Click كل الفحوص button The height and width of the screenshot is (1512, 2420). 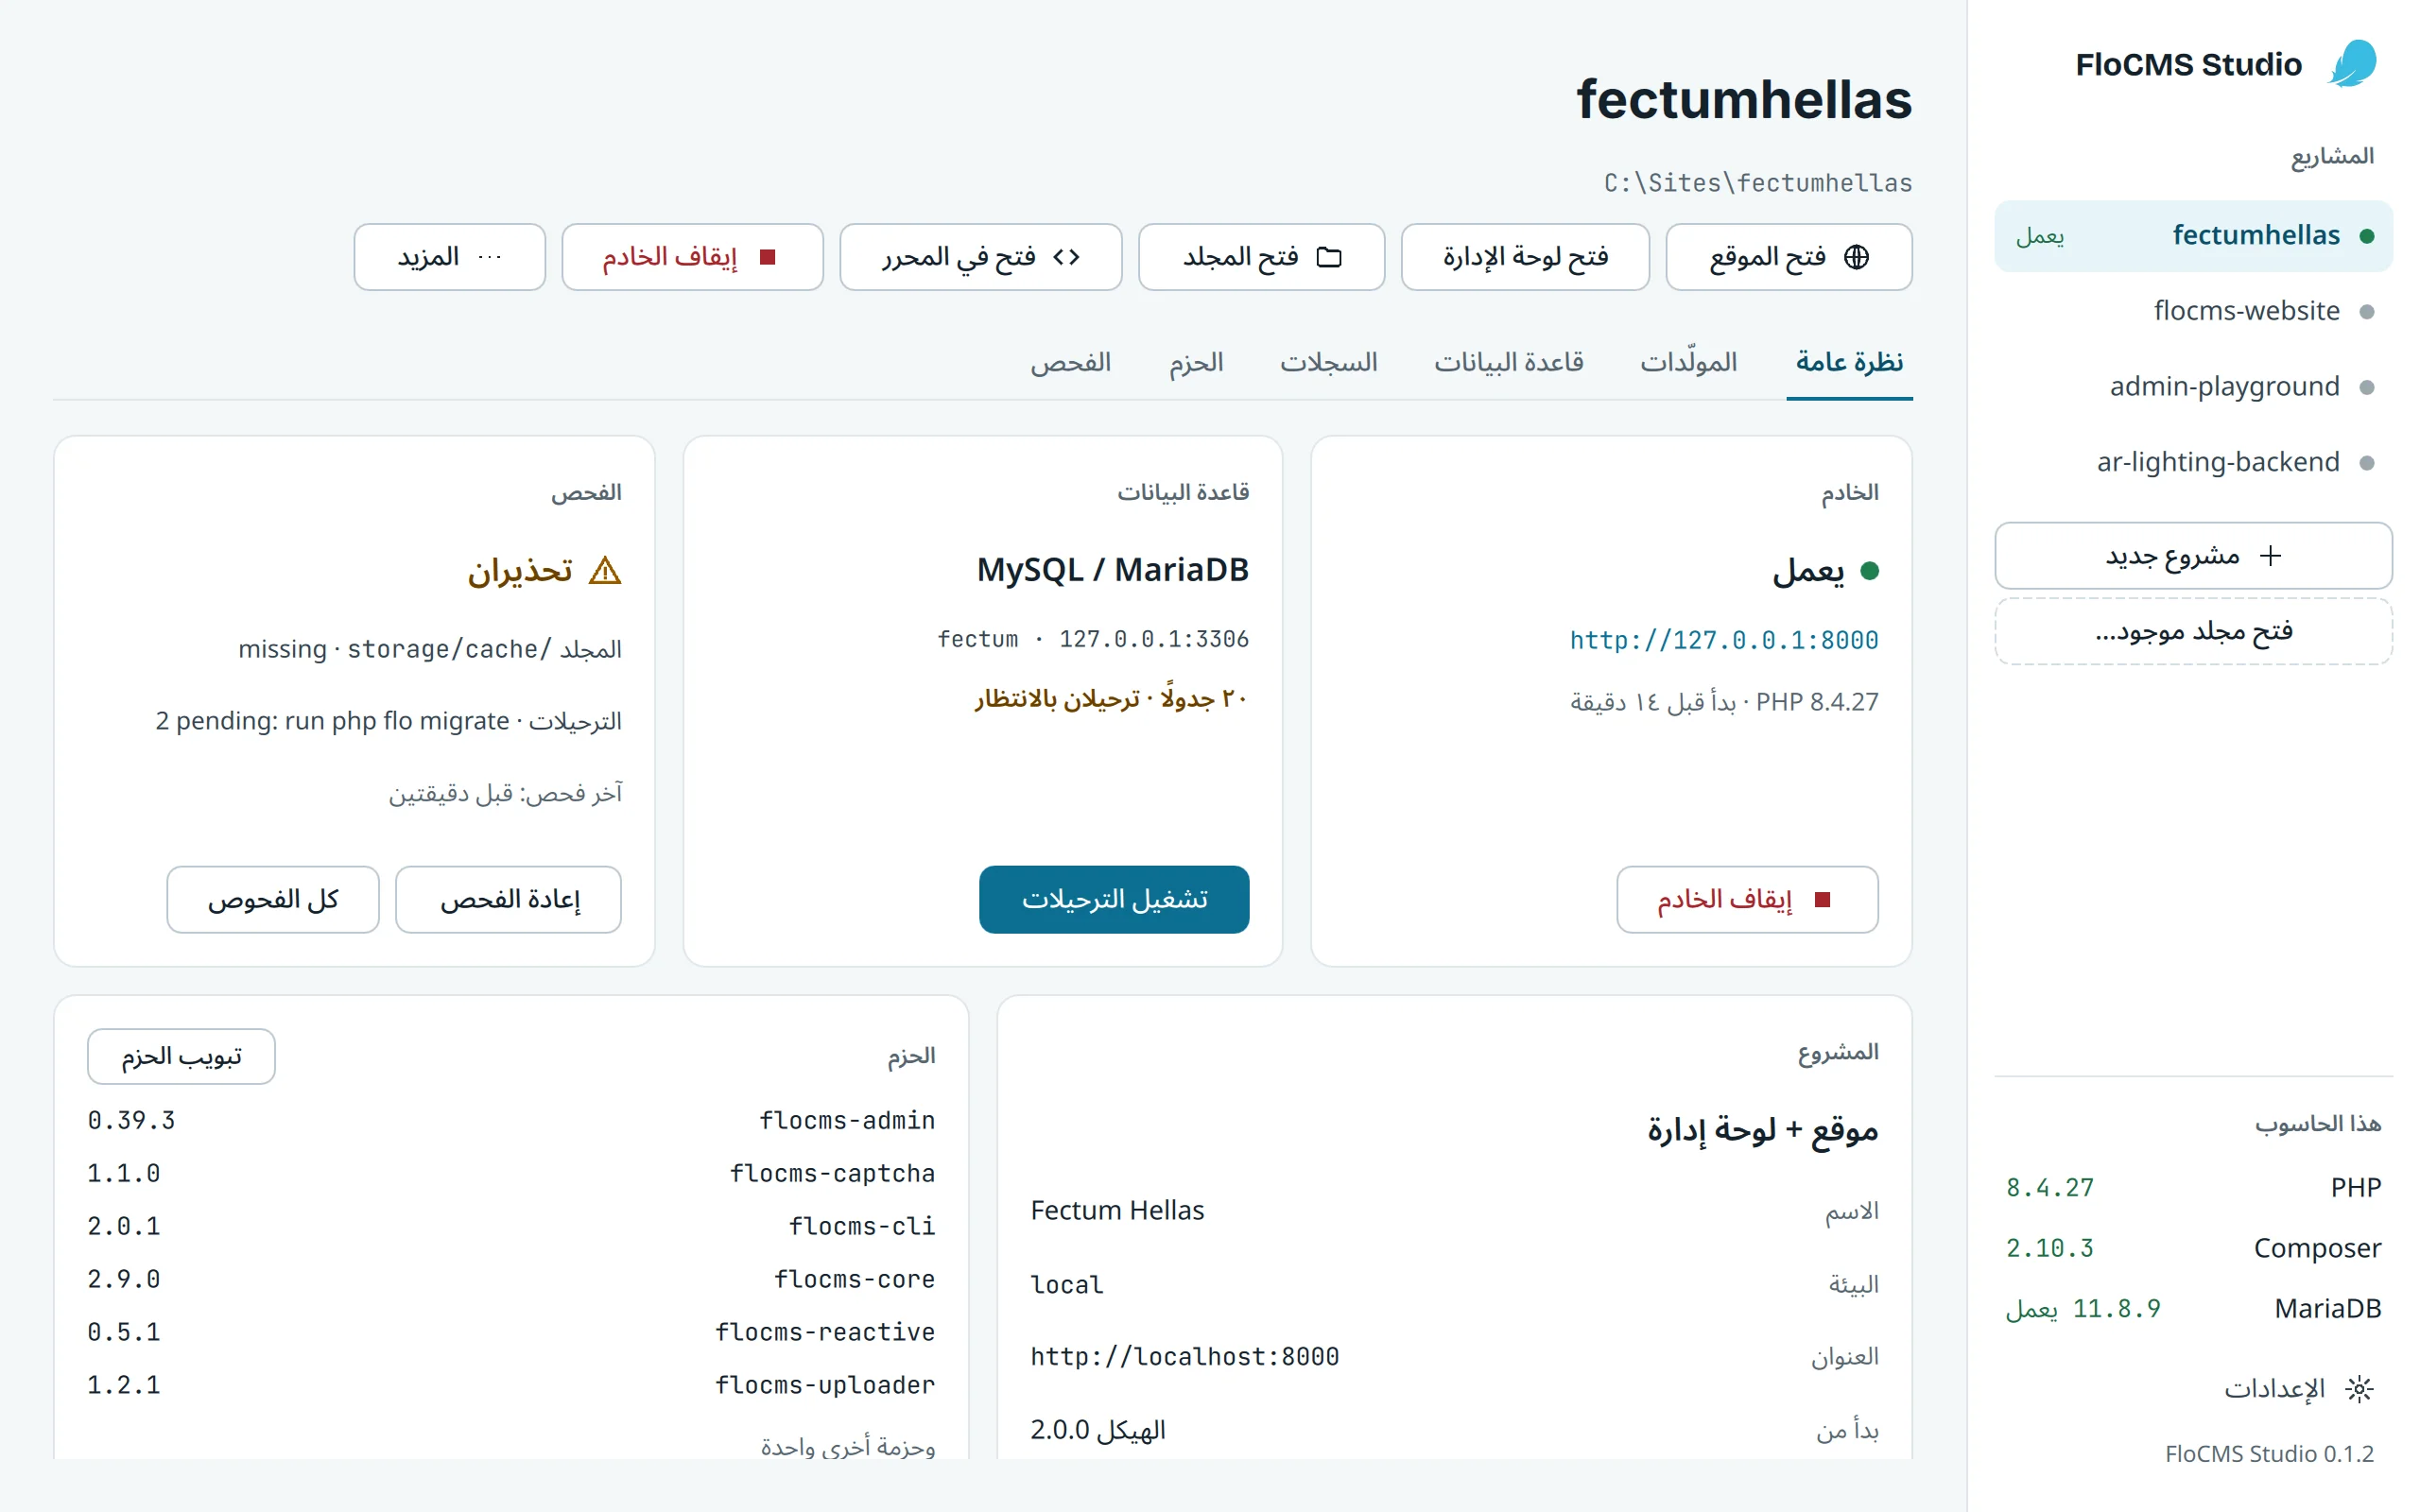[x=273, y=899]
